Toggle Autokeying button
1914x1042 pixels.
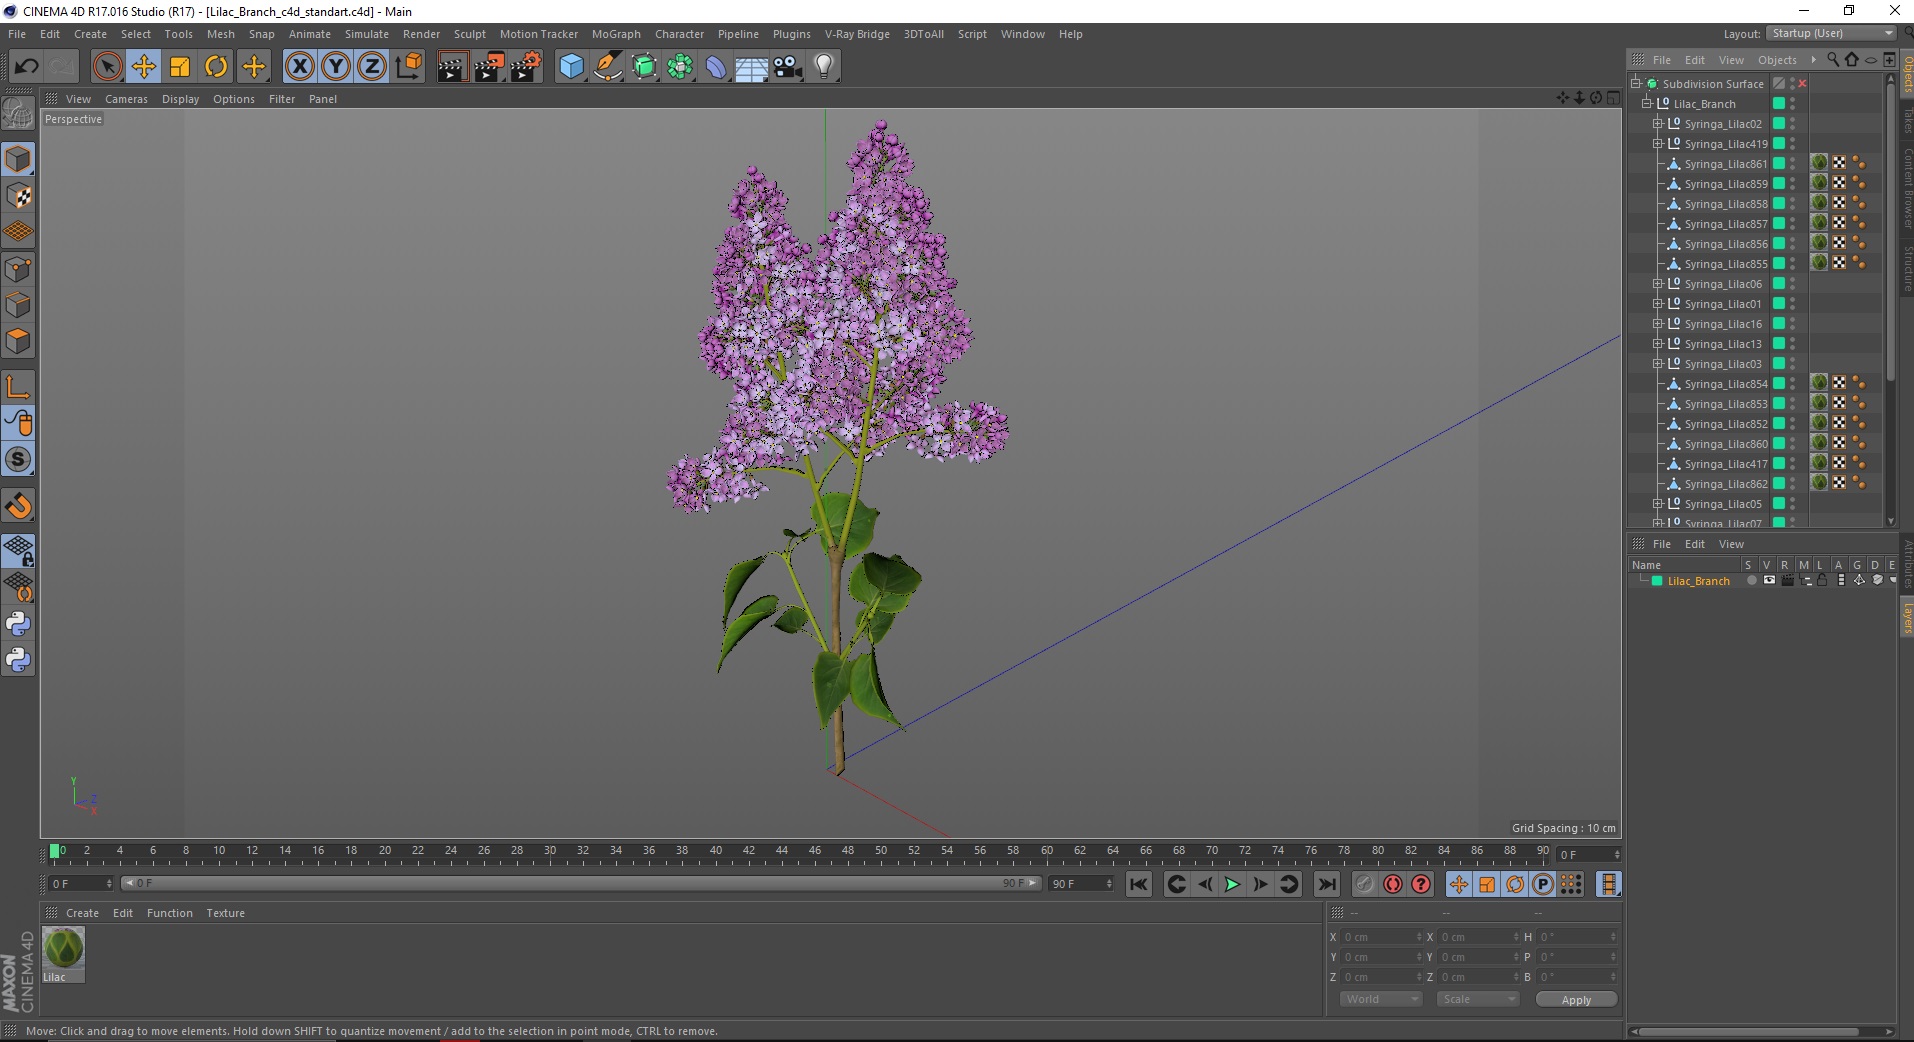pos(1392,884)
